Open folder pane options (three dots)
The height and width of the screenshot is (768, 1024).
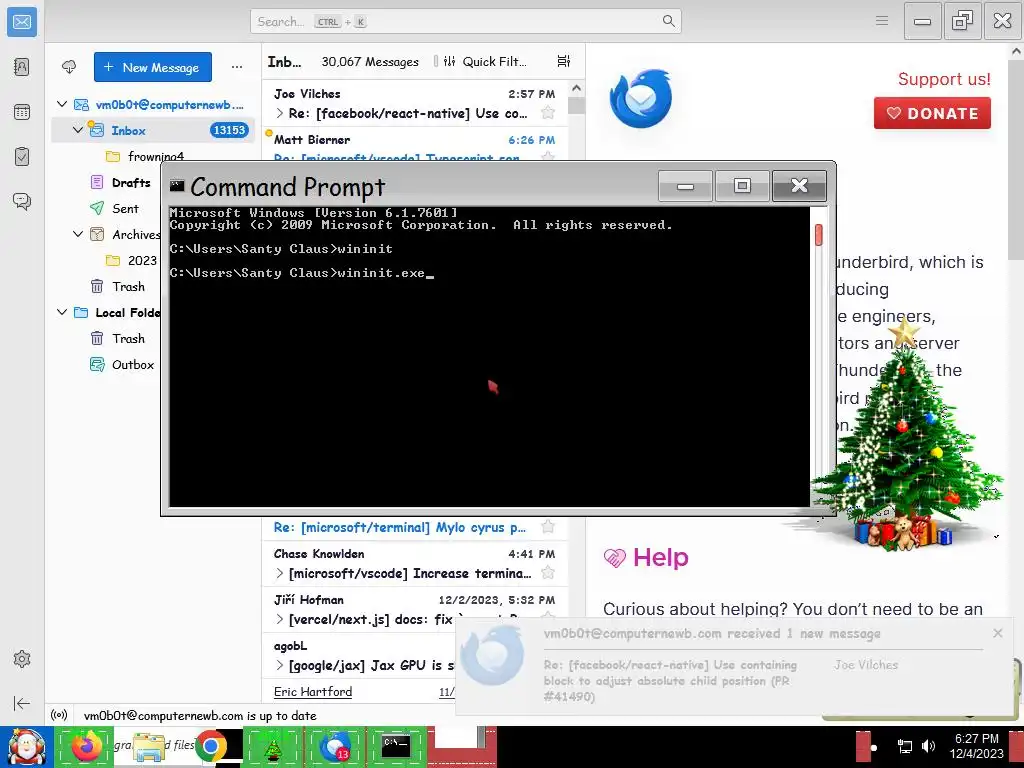(236, 67)
